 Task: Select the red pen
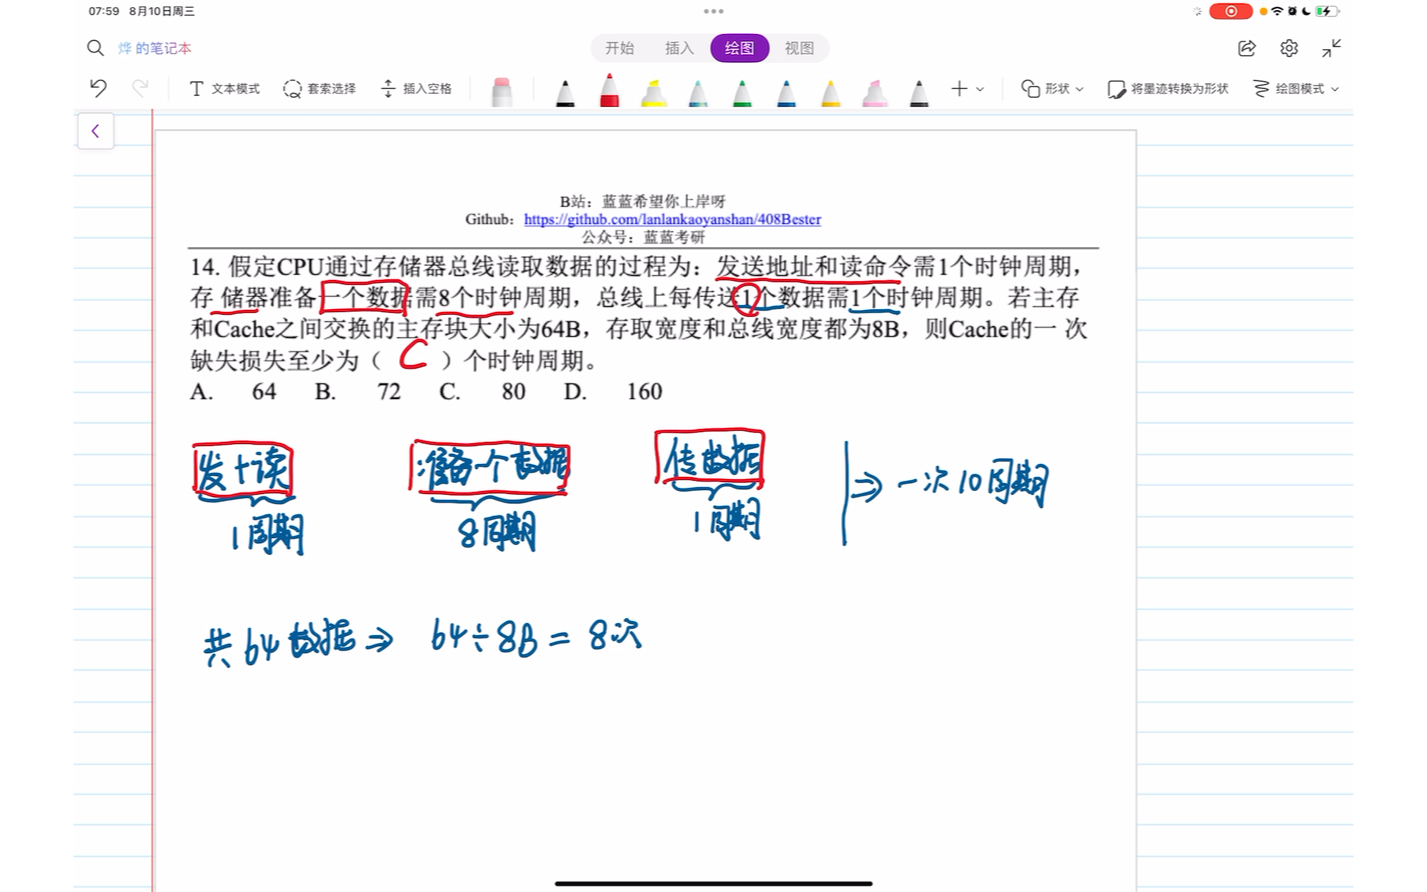pos(609,89)
